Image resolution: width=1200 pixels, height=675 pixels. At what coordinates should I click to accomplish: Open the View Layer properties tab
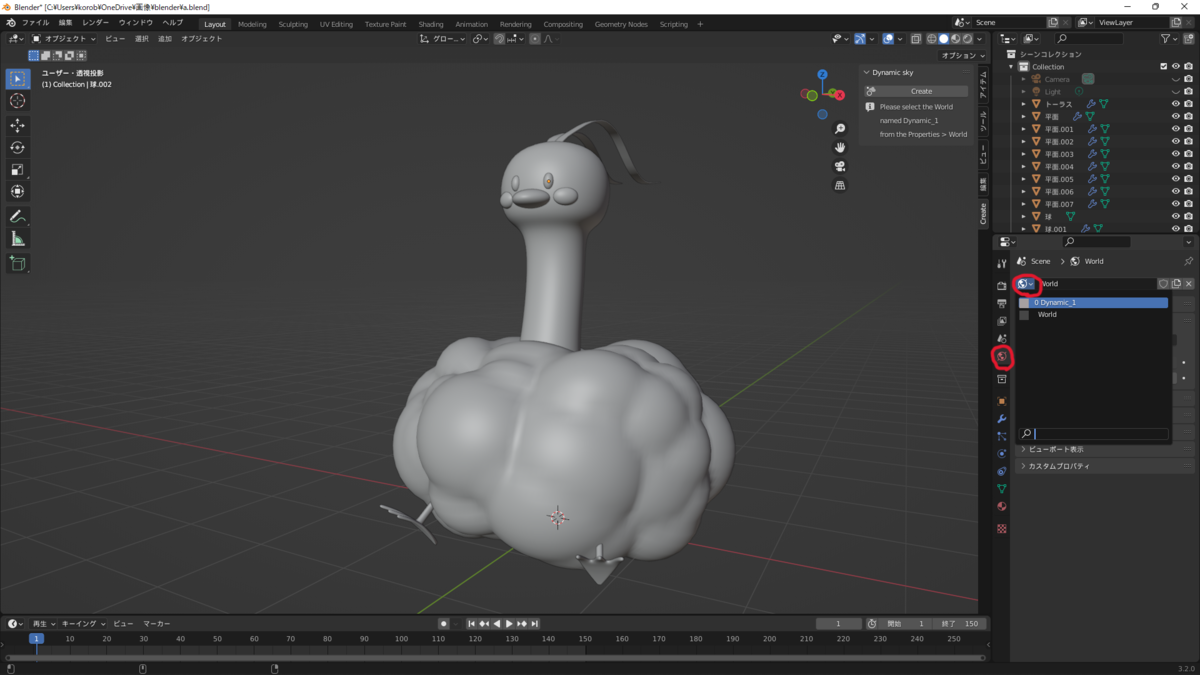tap(1001, 321)
